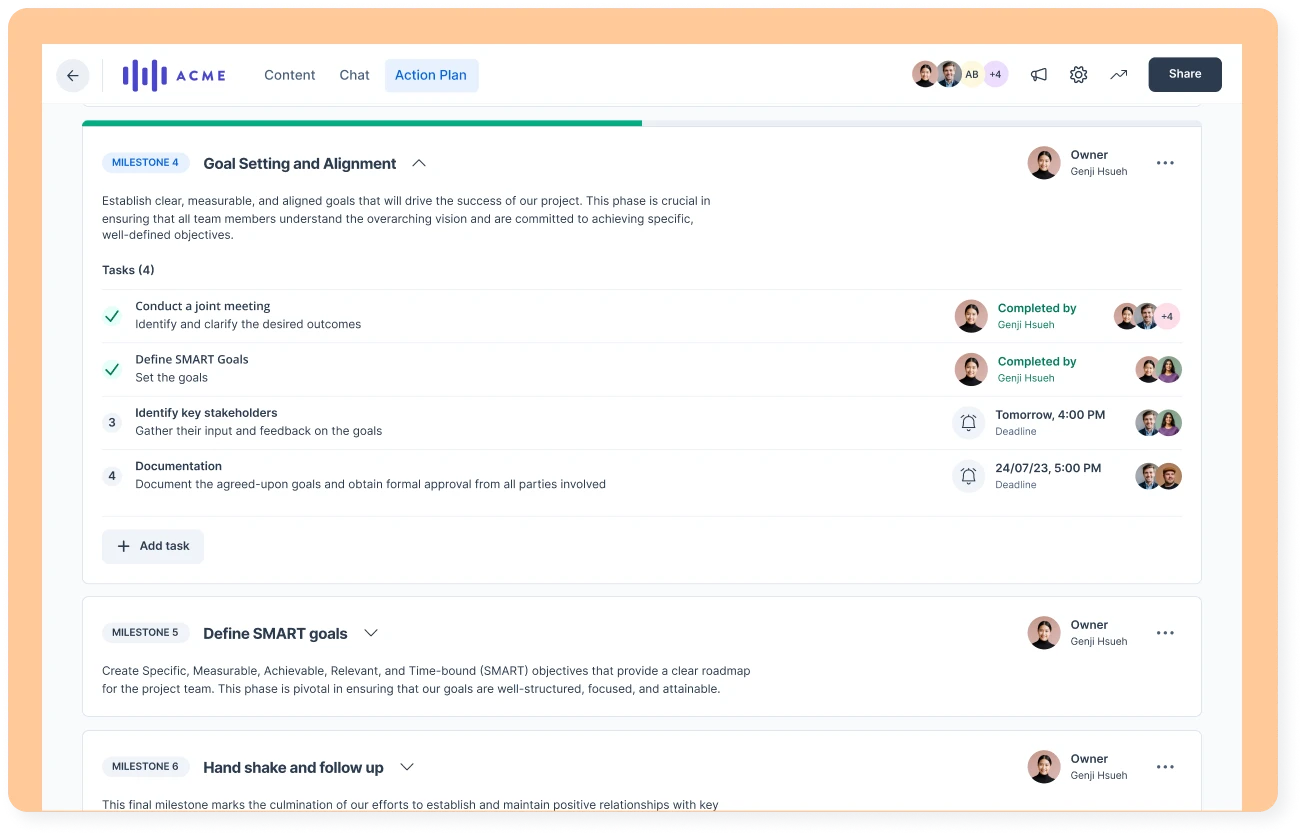Click the back arrow in the top left
Viewport: 1302px width, 836px height.
72,75
